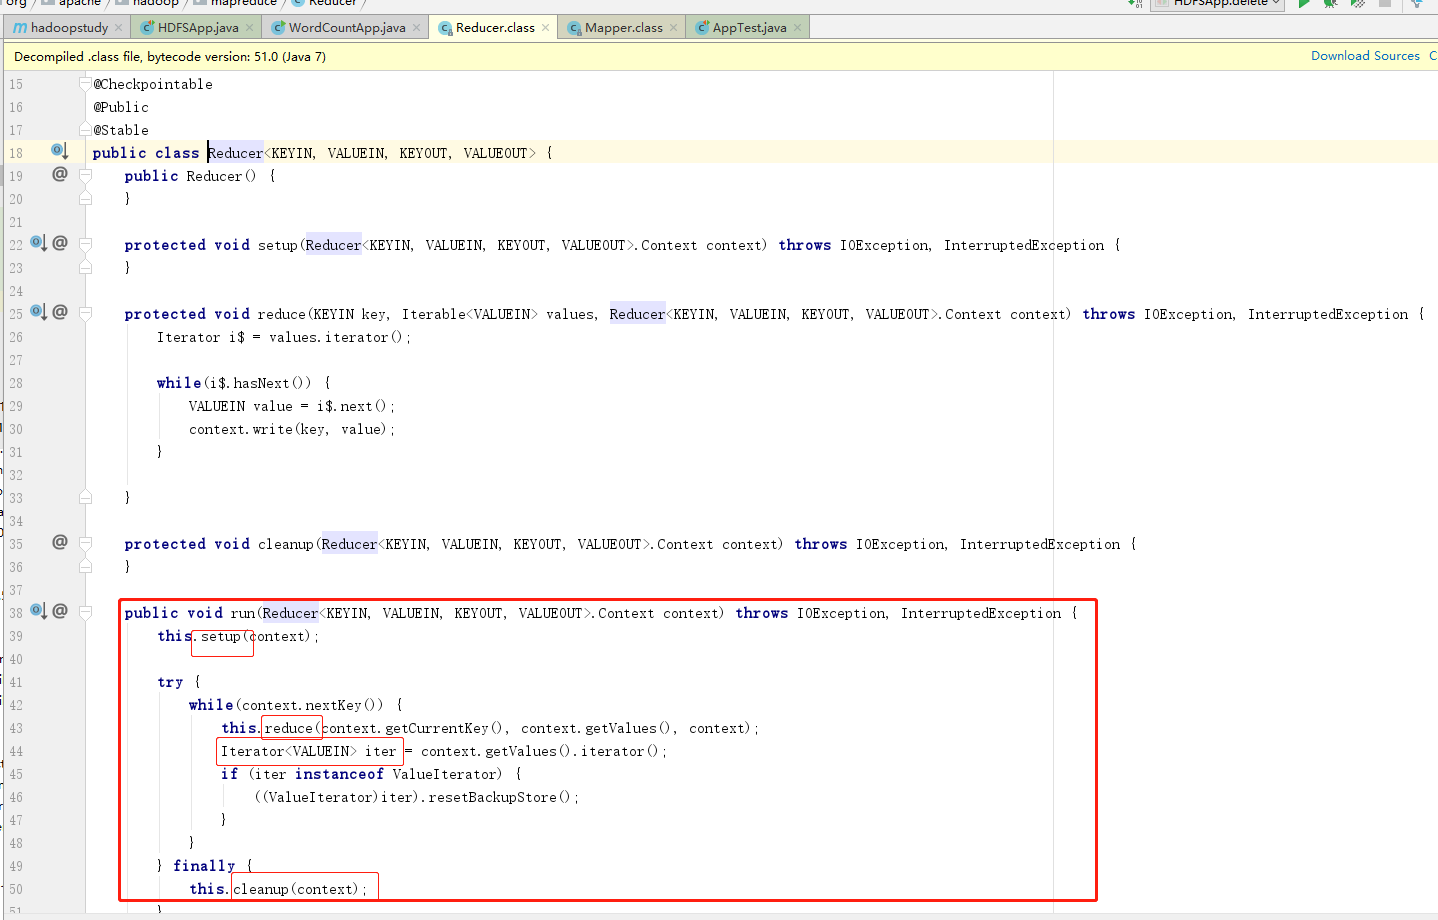The image size is (1438, 920).
Task: Click the Download Sources link
Action: coord(1365,56)
